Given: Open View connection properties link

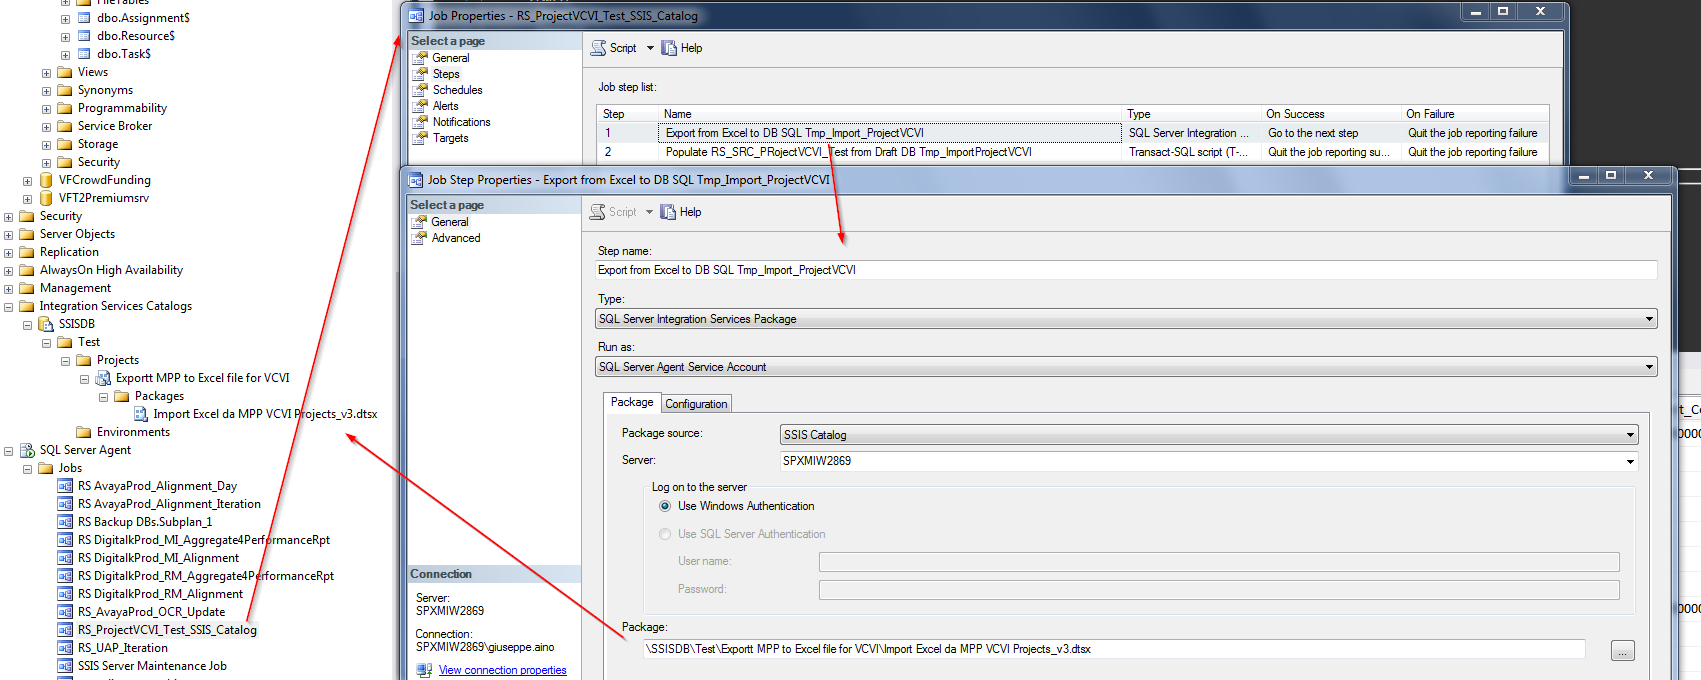Looking at the screenshot, I should click(x=502, y=670).
